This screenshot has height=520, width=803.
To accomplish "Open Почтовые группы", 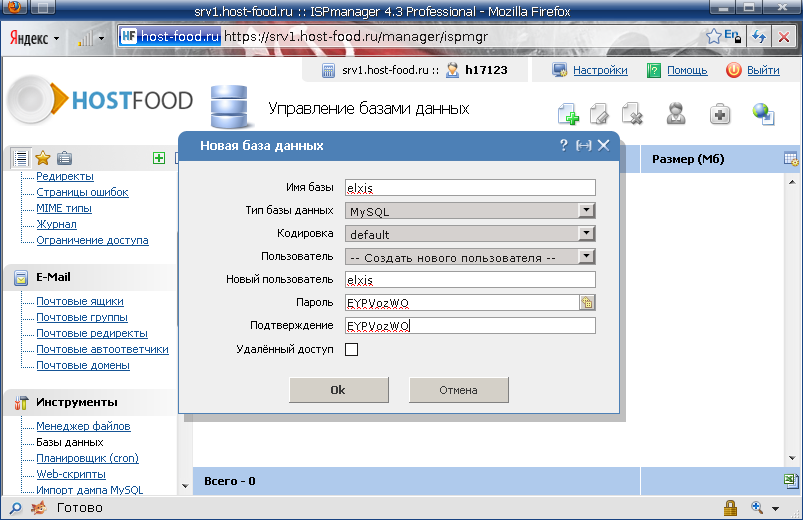I will click(x=82, y=317).
